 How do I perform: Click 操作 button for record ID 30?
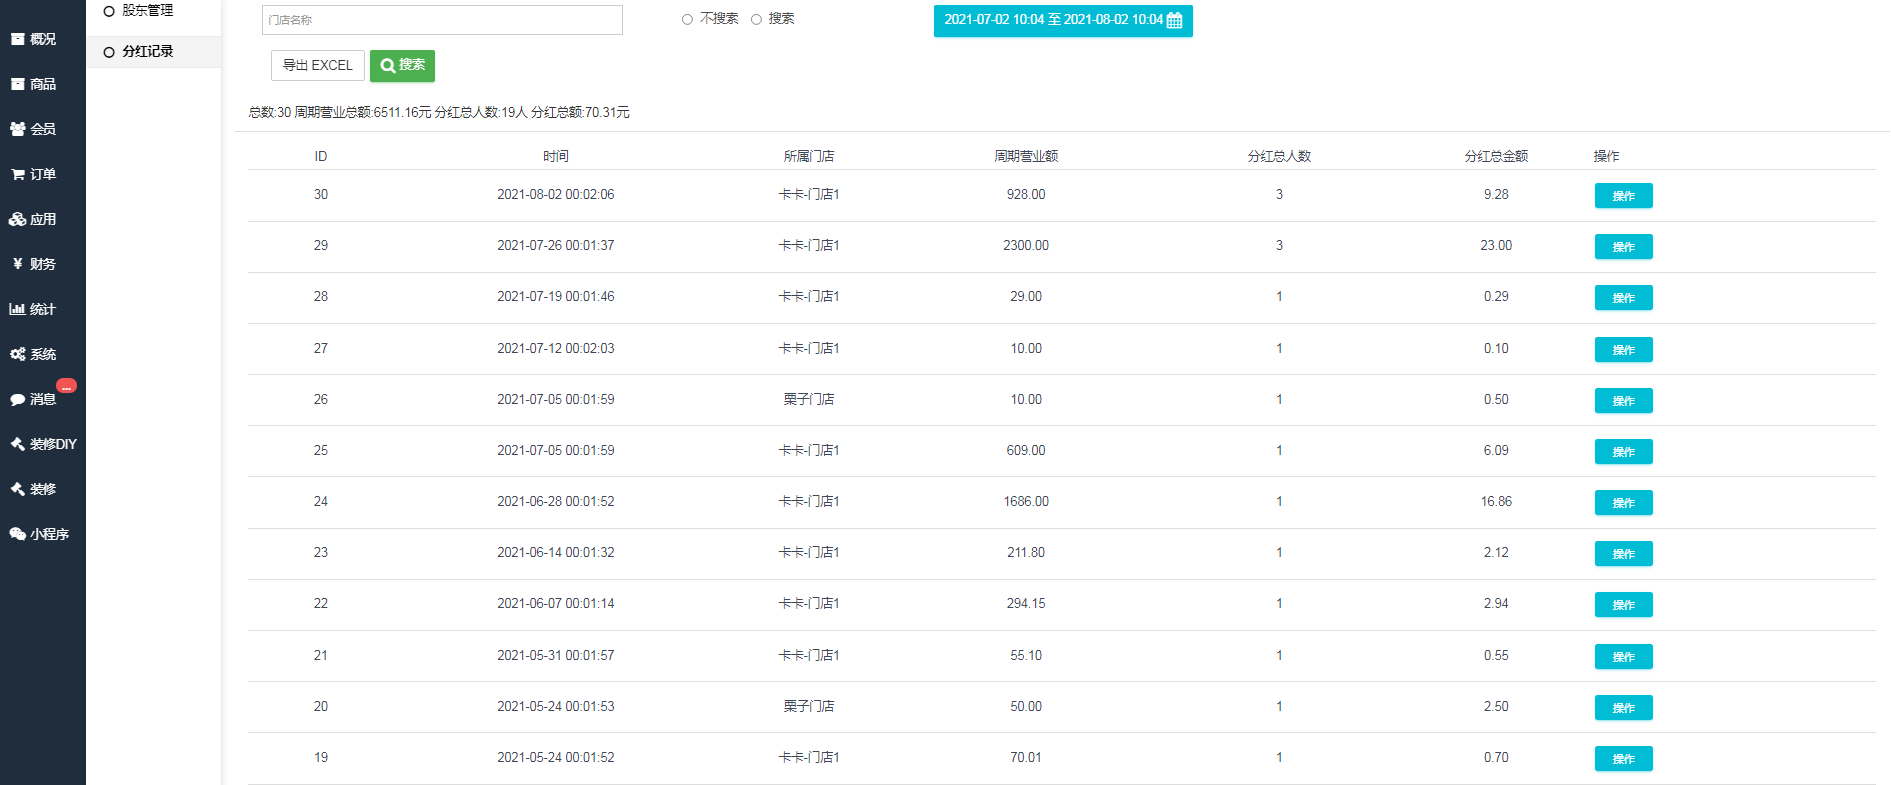click(x=1623, y=196)
